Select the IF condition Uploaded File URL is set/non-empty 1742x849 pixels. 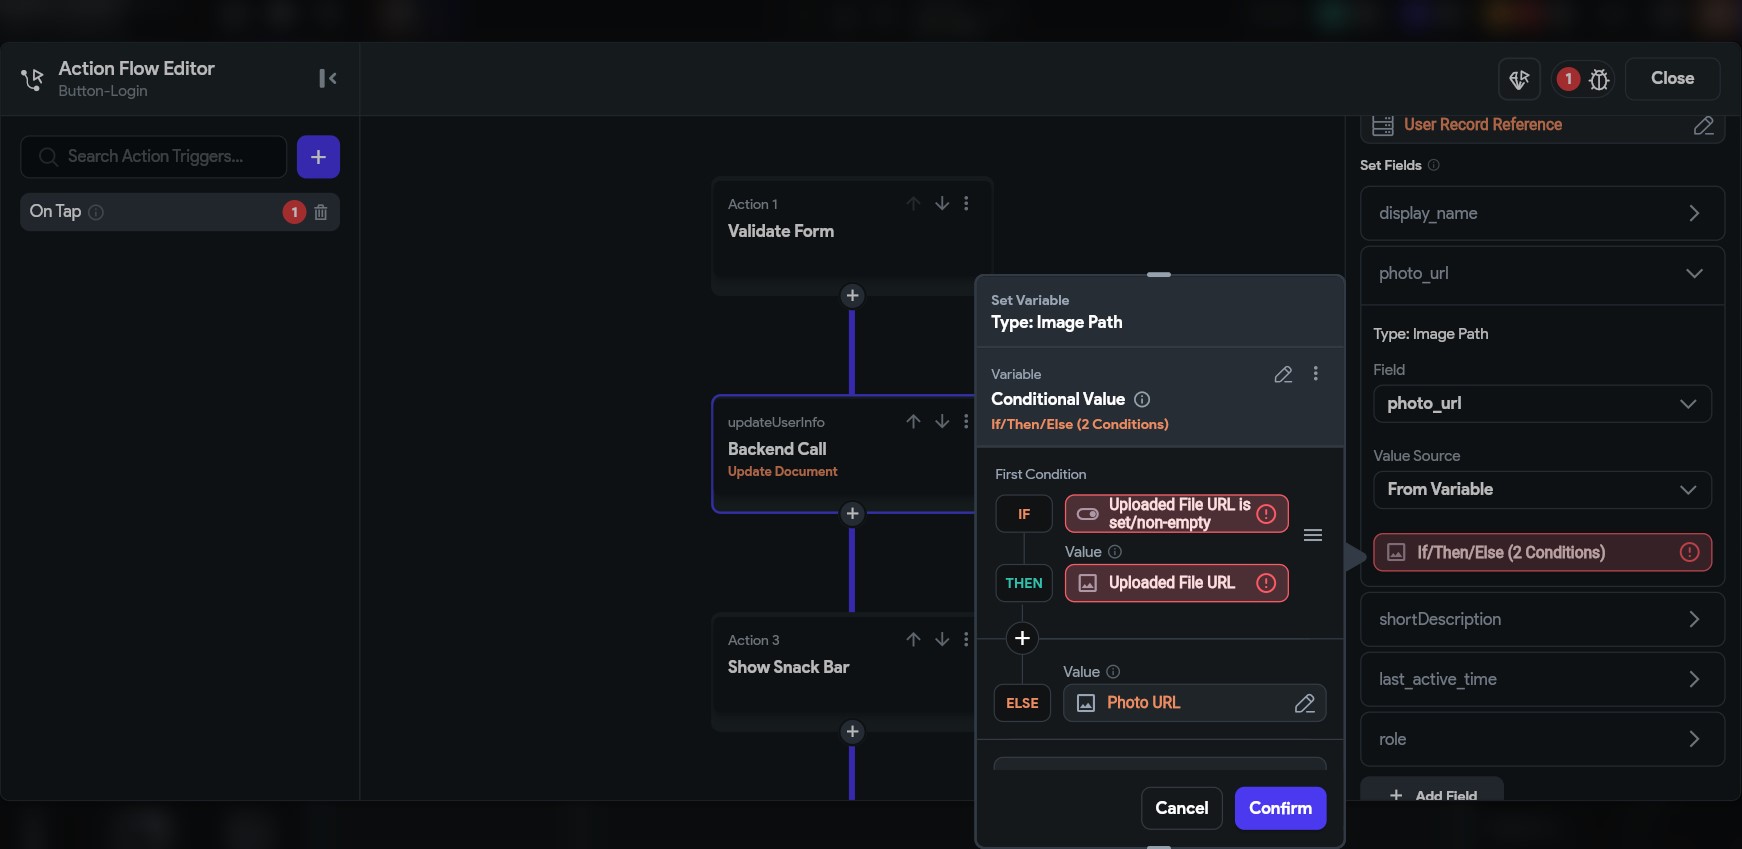click(x=1176, y=514)
